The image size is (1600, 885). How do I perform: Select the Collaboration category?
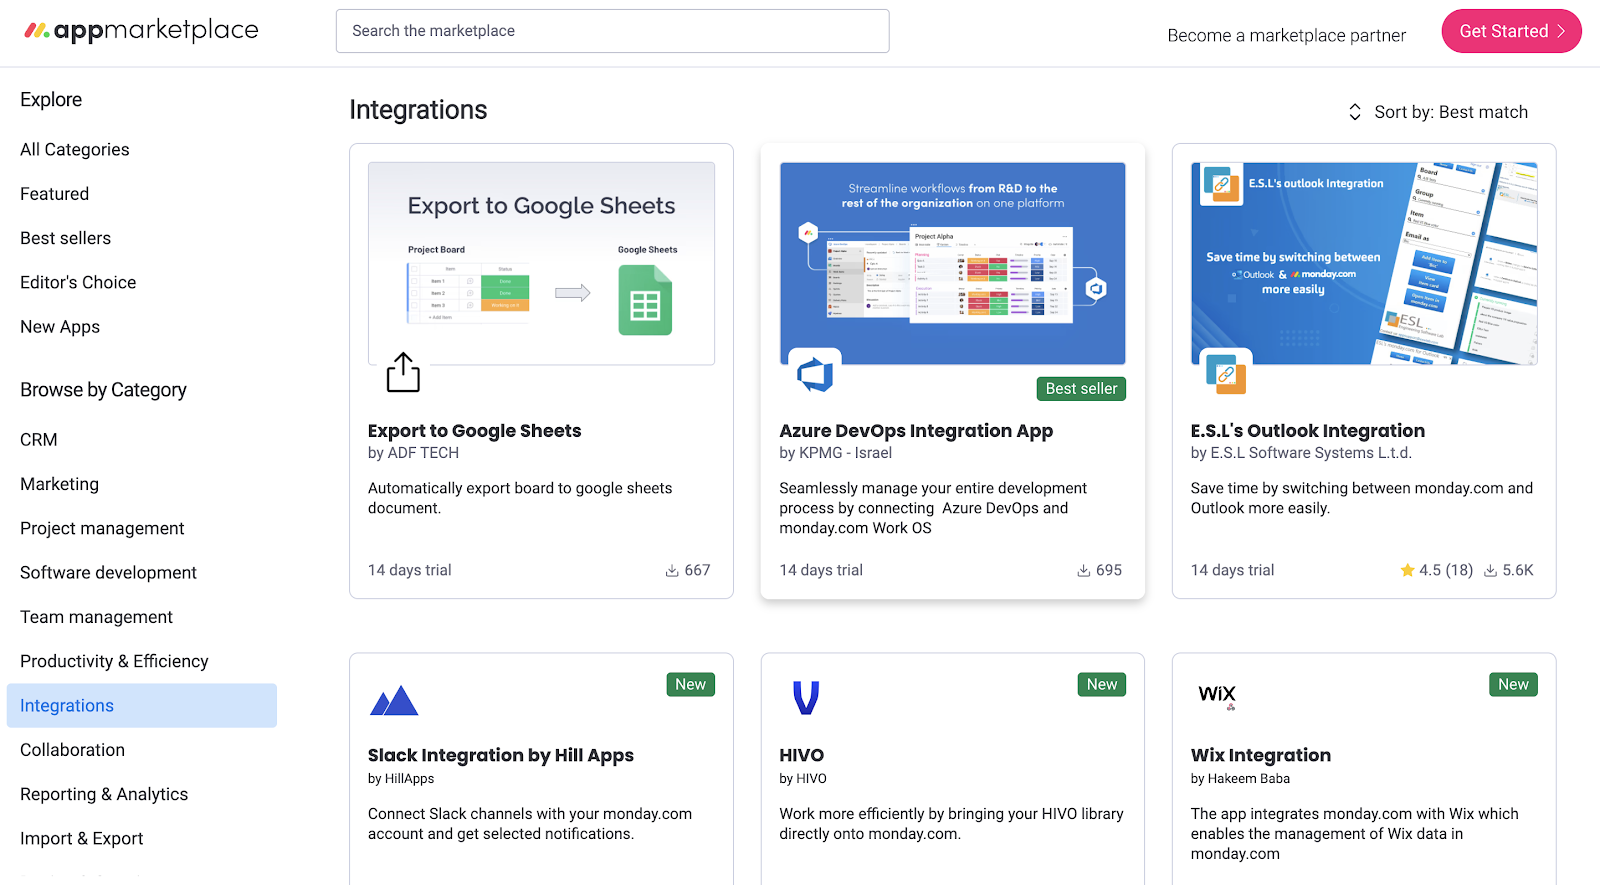[x=73, y=750]
